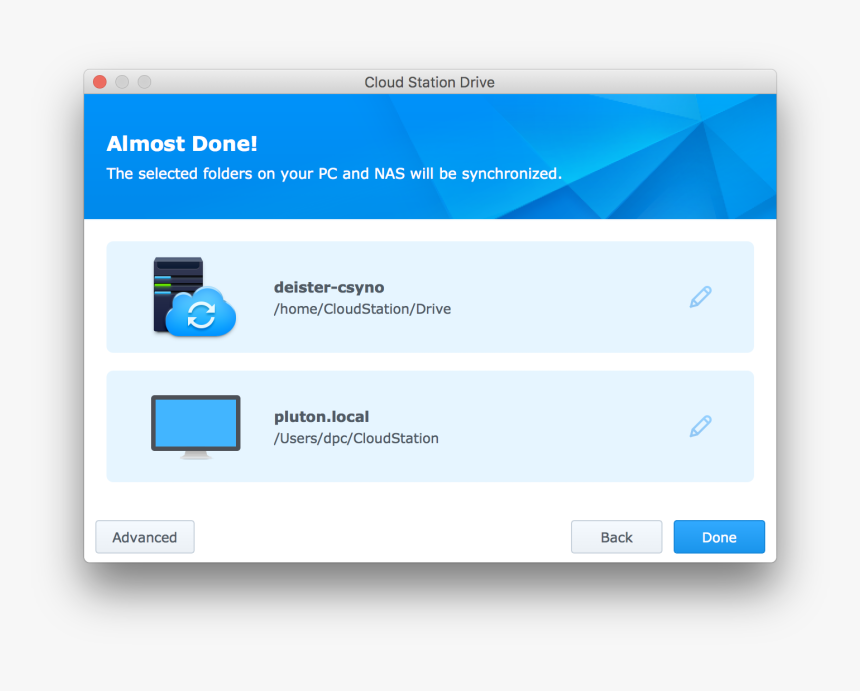Select the deister-csyno server name
The height and width of the screenshot is (691, 860).
click(329, 287)
